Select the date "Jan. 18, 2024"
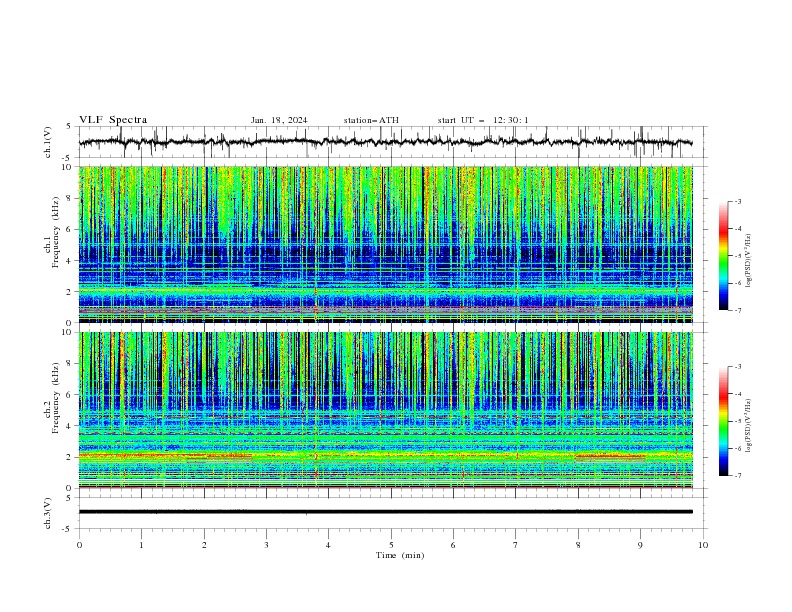 click(x=279, y=120)
